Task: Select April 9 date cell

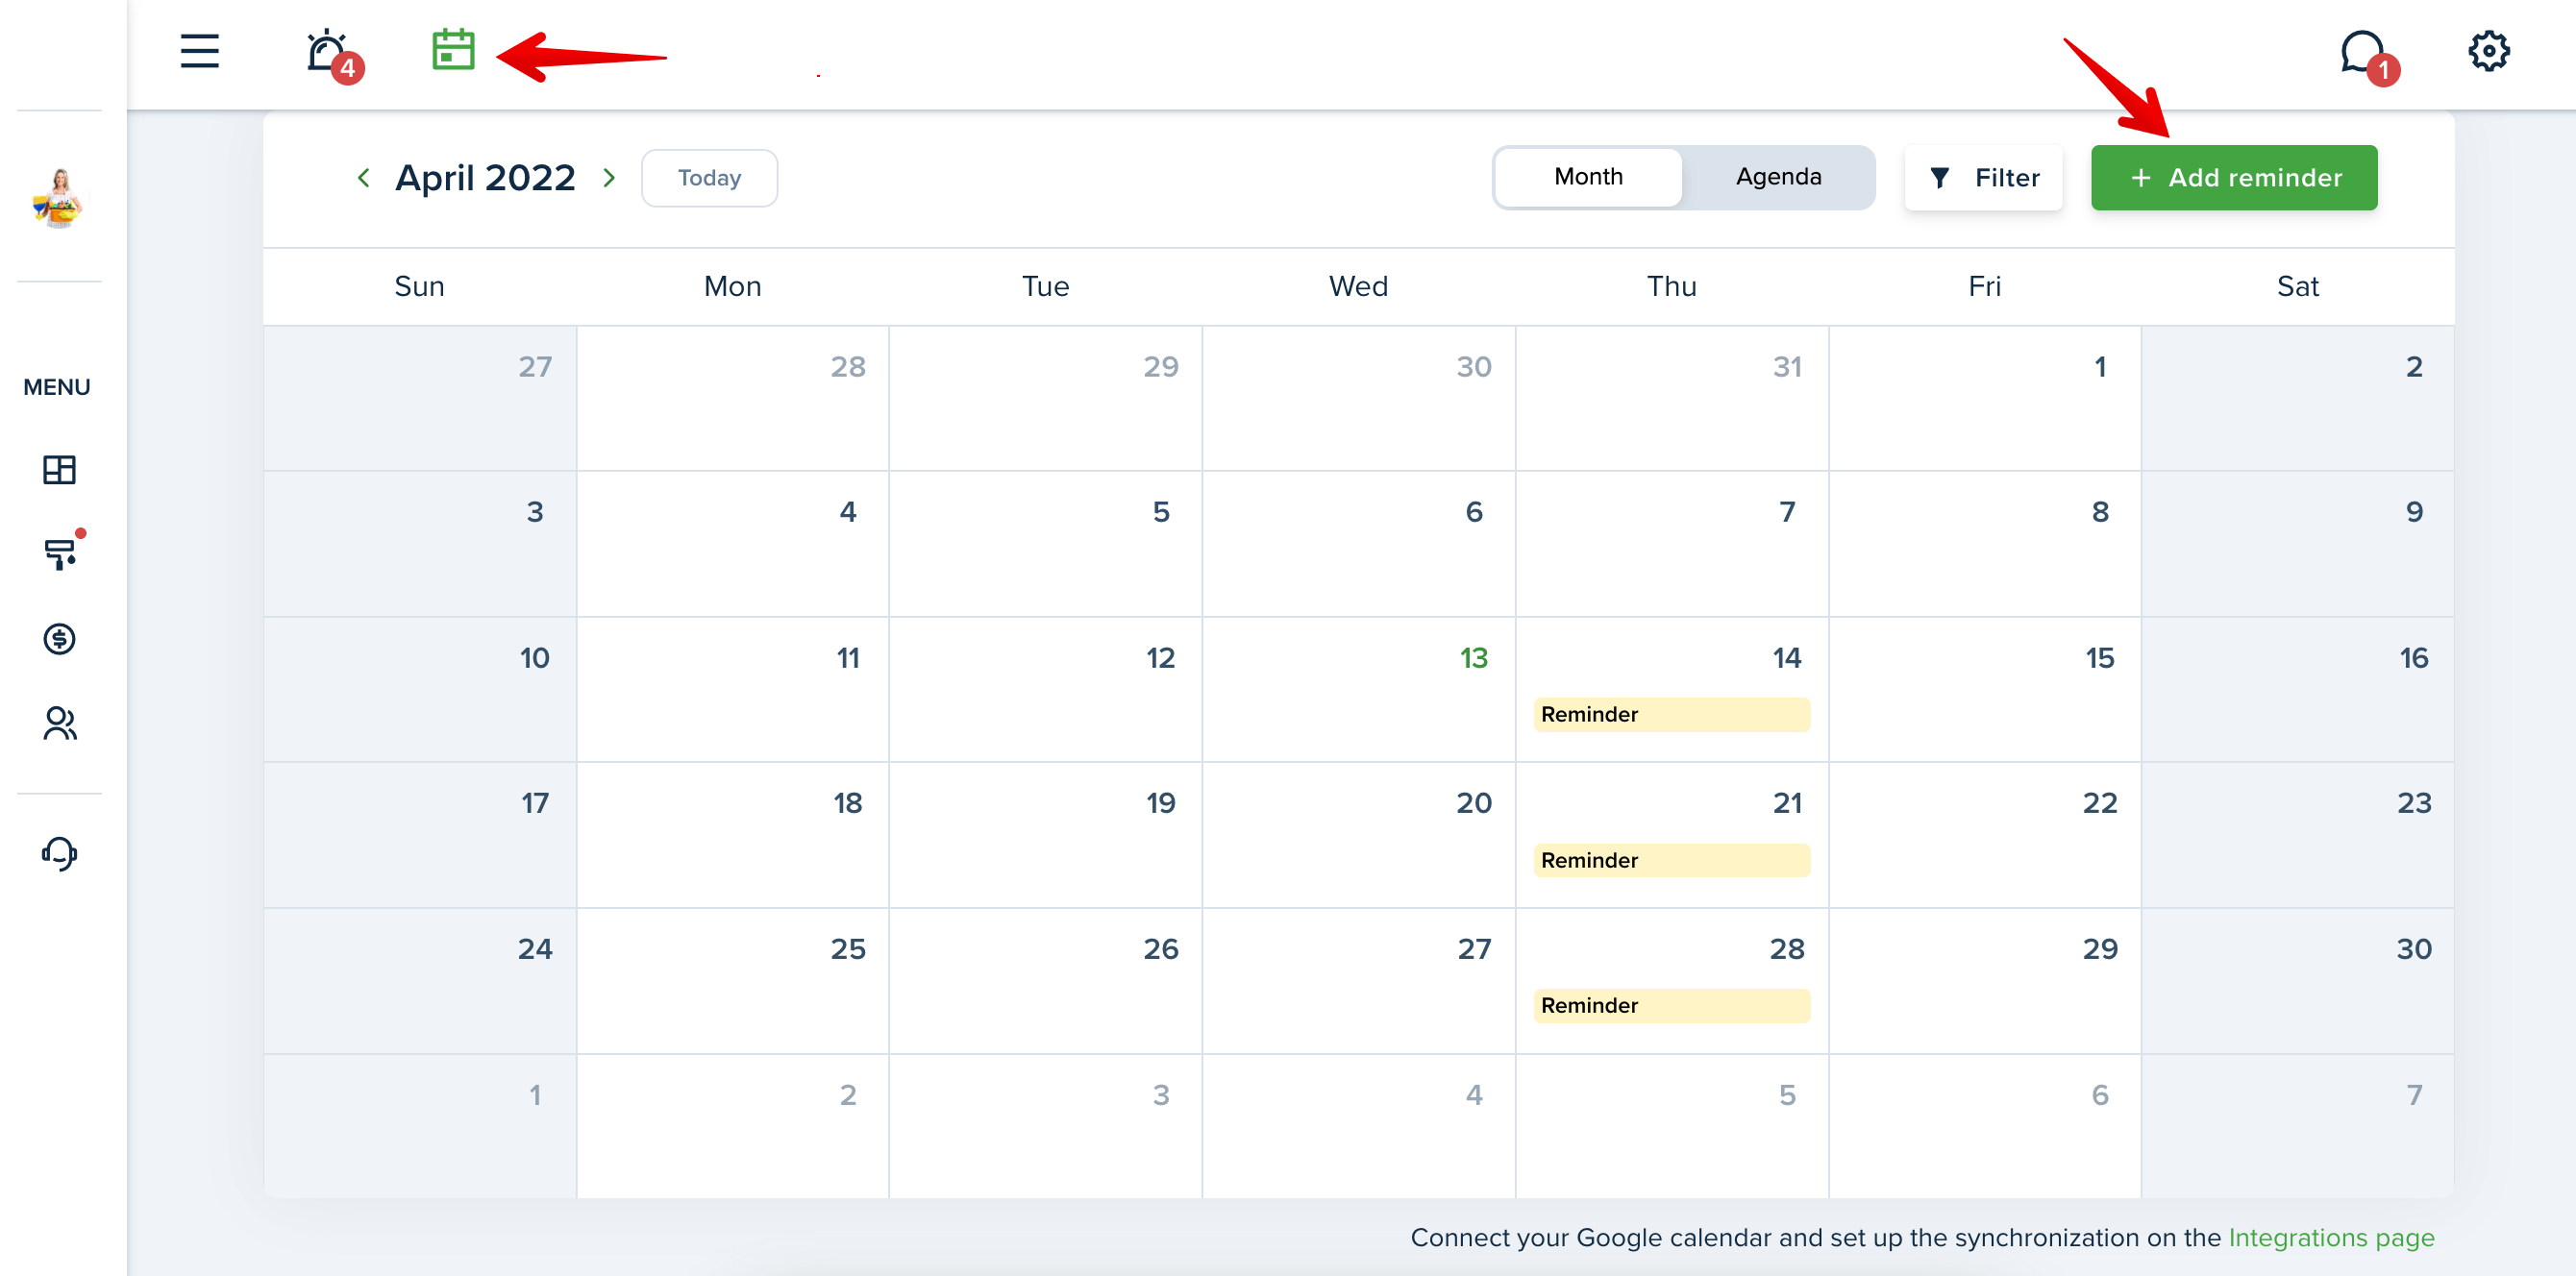Action: point(2297,544)
